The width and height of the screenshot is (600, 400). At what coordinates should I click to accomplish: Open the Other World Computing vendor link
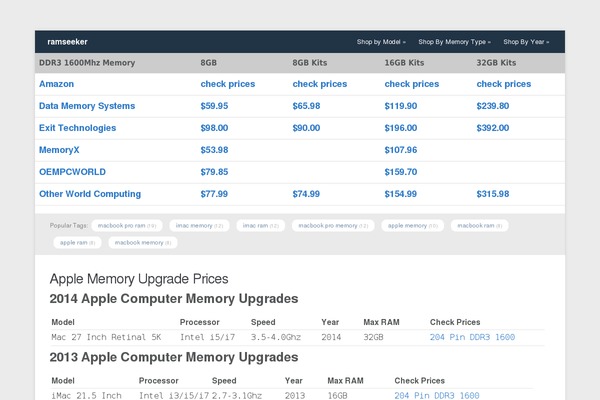click(x=89, y=194)
